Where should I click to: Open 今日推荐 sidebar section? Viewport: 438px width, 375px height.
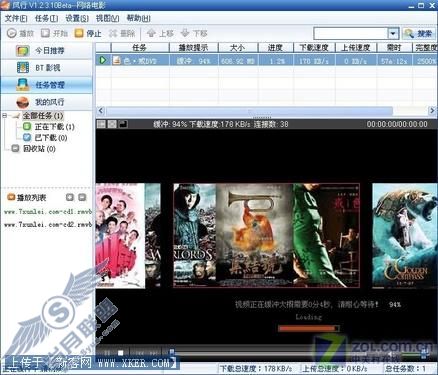coord(47,51)
